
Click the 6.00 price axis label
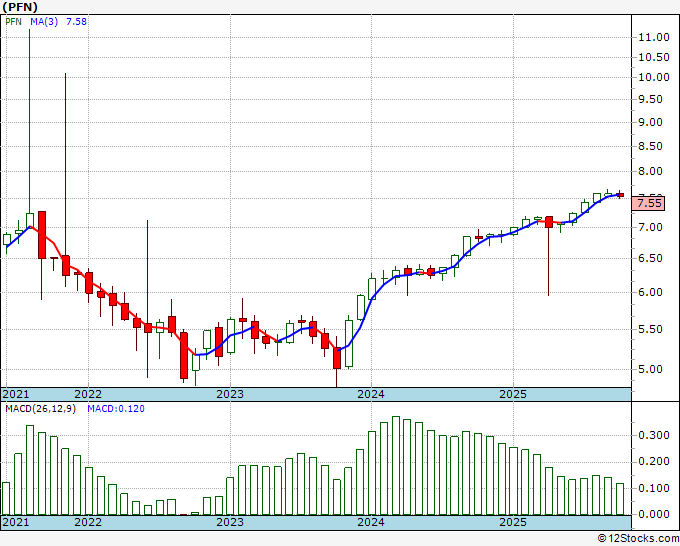coord(651,292)
